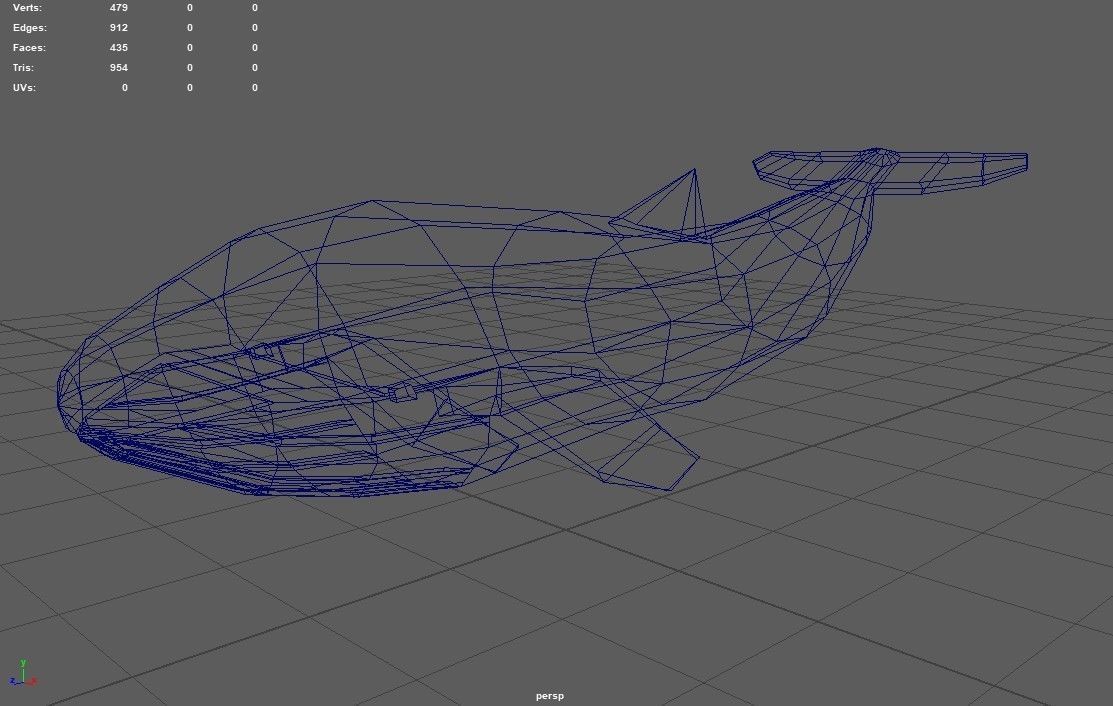Click the Faces count value 435
The image size is (1113, 706).
(x=119, y=48)
